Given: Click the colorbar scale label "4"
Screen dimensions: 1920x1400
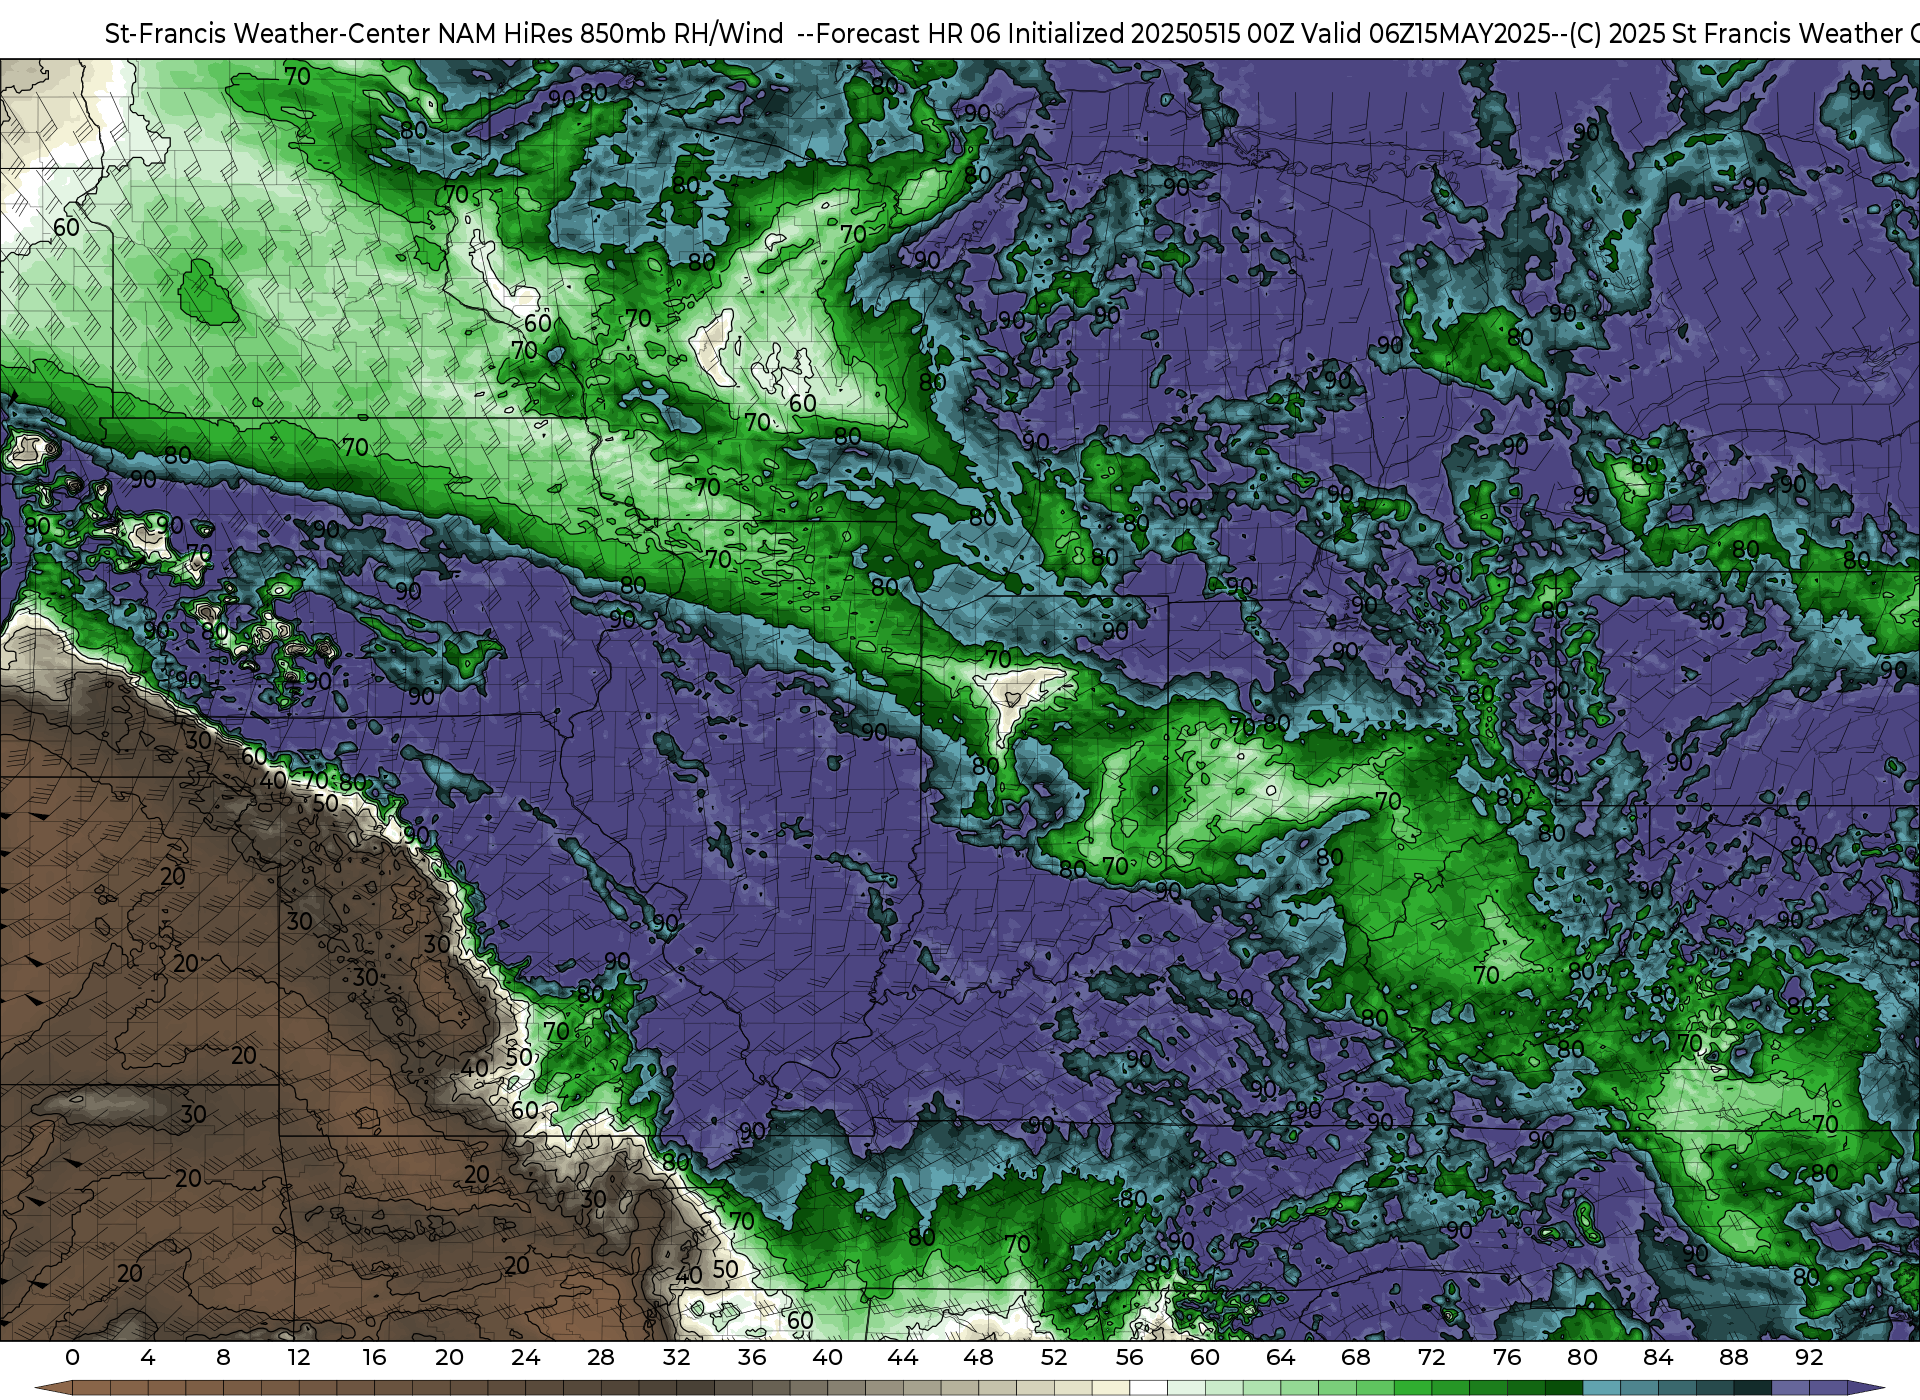Looking at the screenshot, I should tap(148, 1358).
